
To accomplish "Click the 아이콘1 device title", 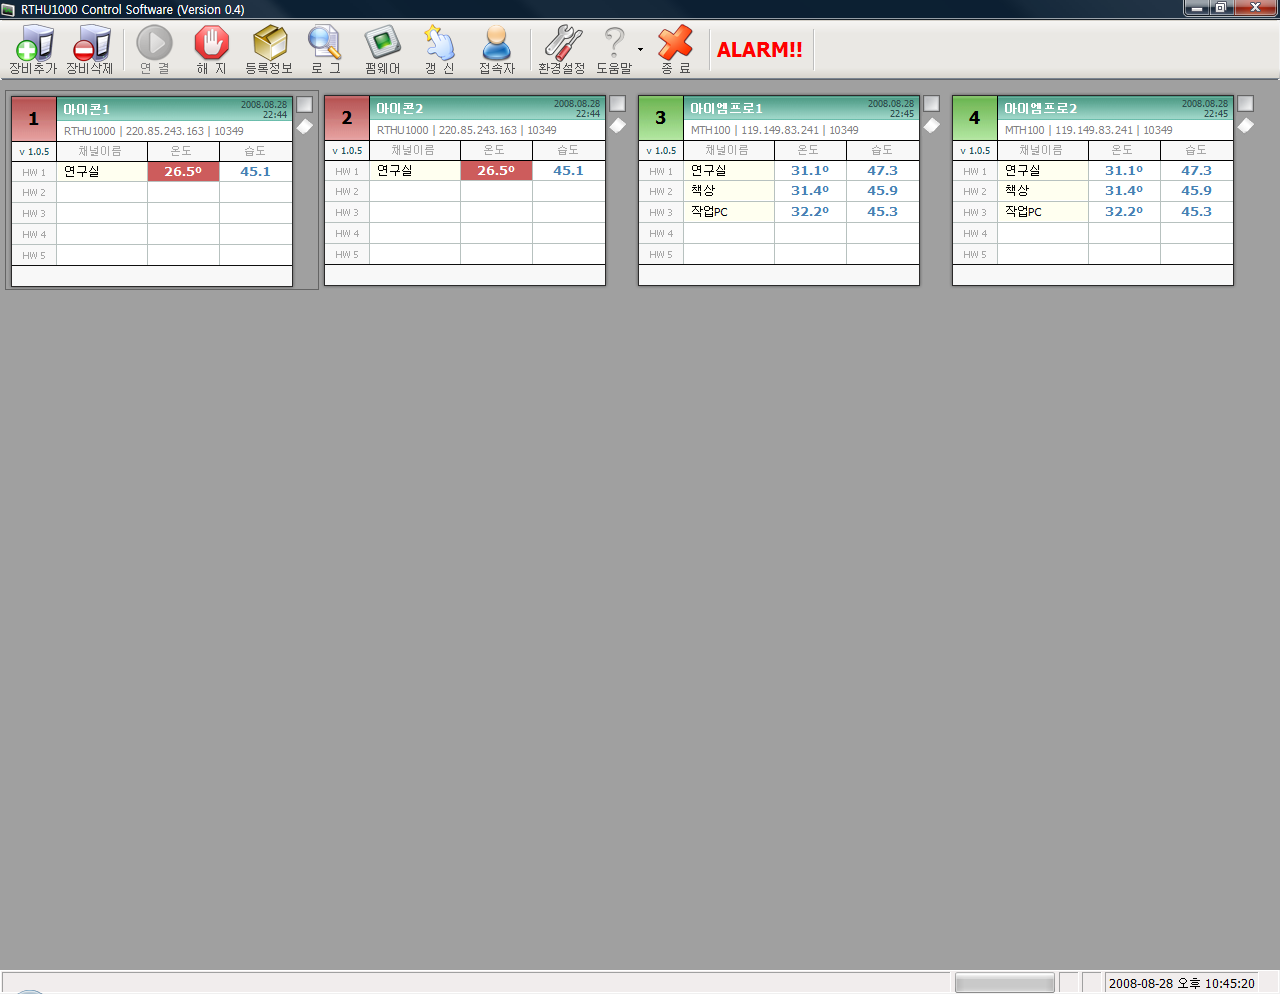I will click(86, 109).
